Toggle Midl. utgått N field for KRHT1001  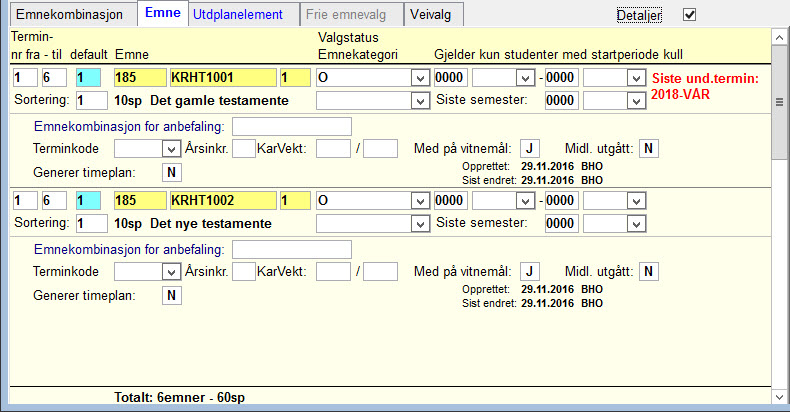[x=649, y=149]
